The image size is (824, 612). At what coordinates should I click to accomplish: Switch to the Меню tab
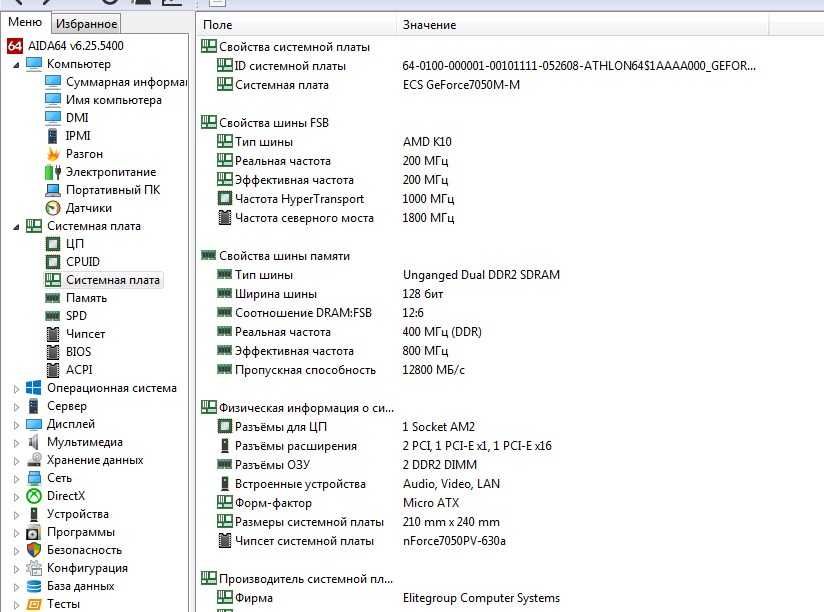pyautogui.click(x=25, y=23)
